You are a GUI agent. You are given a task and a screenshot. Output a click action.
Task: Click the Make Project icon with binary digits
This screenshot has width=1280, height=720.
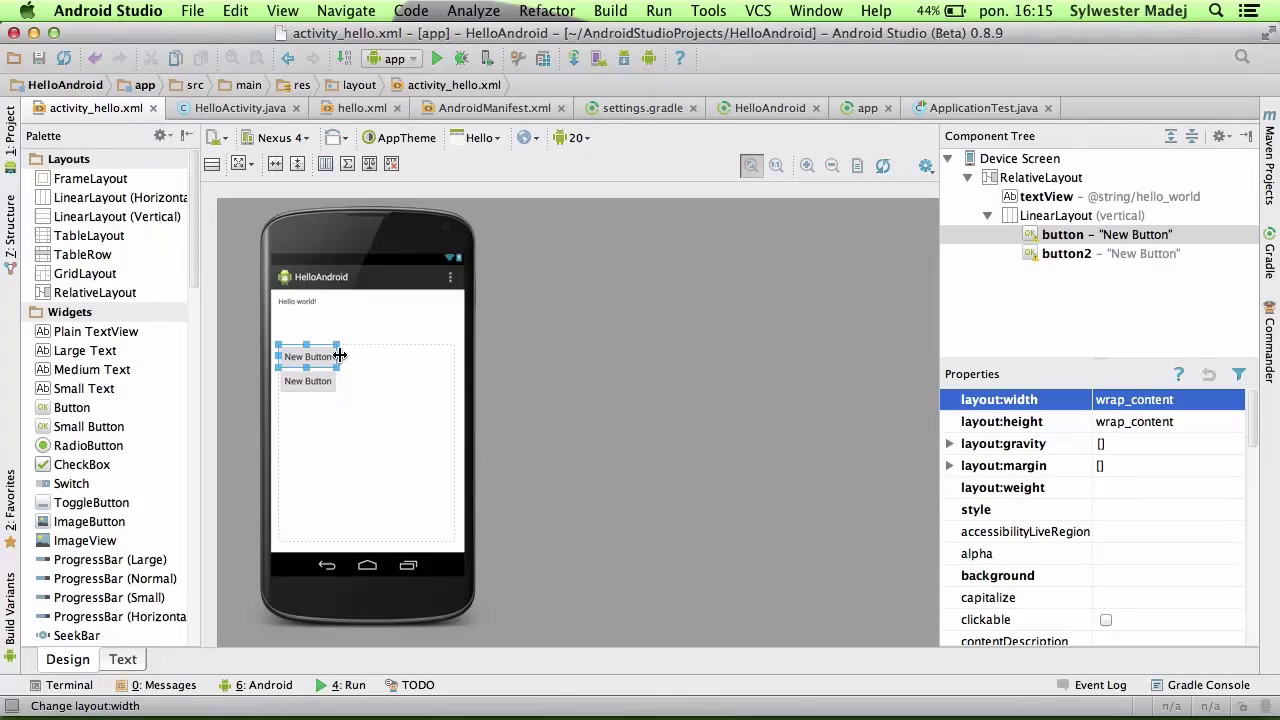point(344,58)
